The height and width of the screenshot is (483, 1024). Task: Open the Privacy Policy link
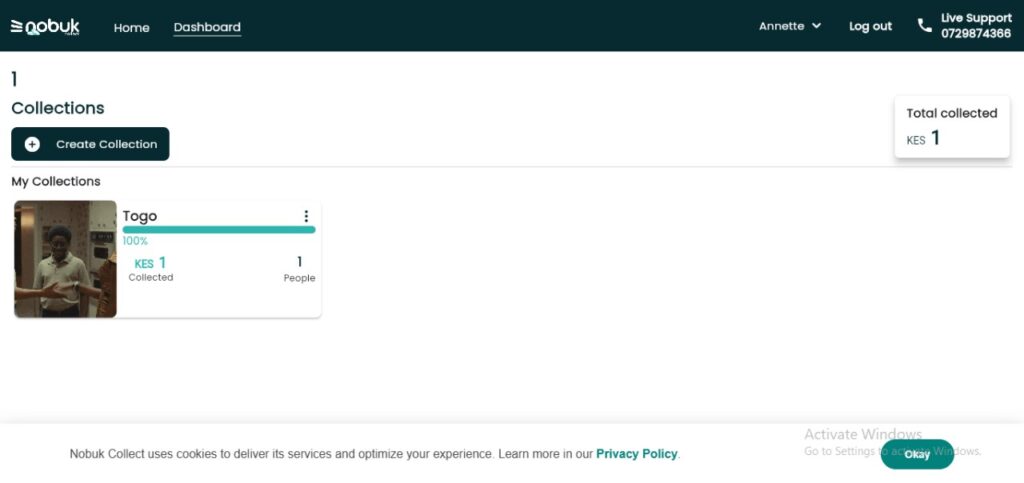point(636,454)
